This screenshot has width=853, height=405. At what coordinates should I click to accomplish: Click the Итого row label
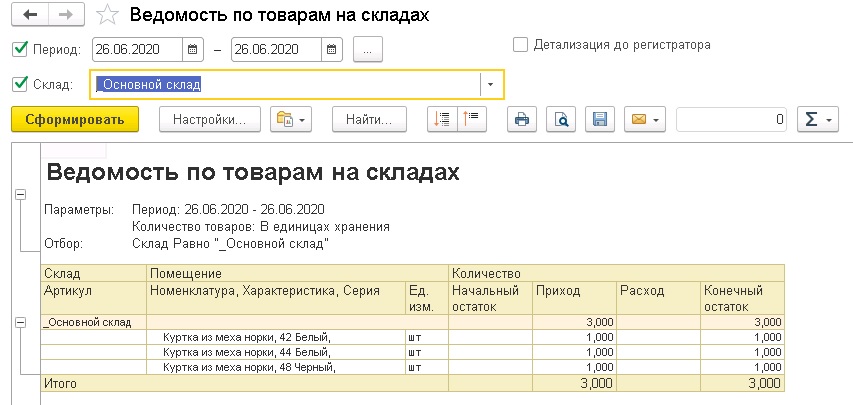(x=61, y=383)
